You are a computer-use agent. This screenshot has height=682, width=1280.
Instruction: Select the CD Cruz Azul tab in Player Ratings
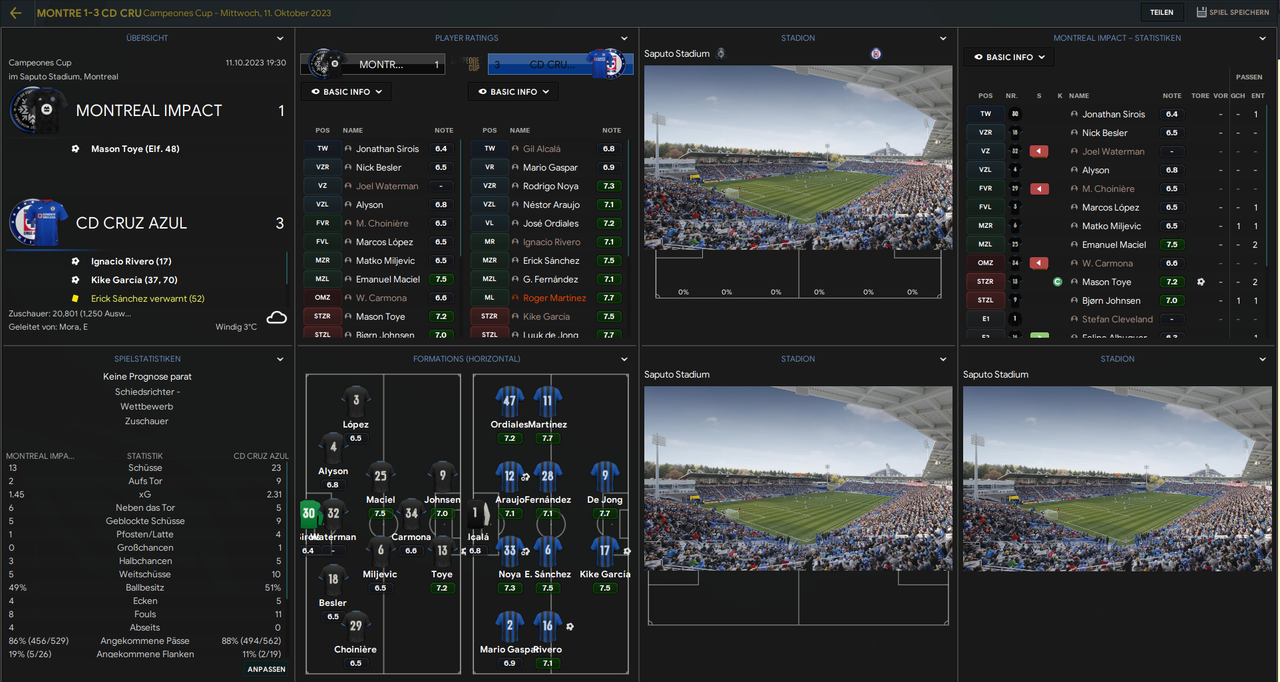click(x=559, y=64)
